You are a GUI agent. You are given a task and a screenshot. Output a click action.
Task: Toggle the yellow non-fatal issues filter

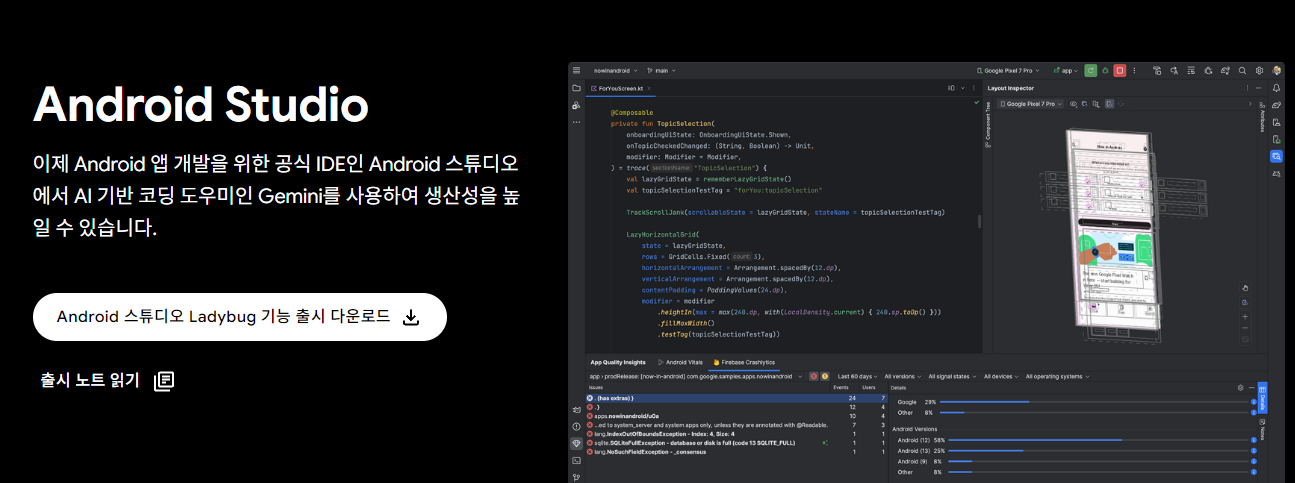[x=825, y=376]
